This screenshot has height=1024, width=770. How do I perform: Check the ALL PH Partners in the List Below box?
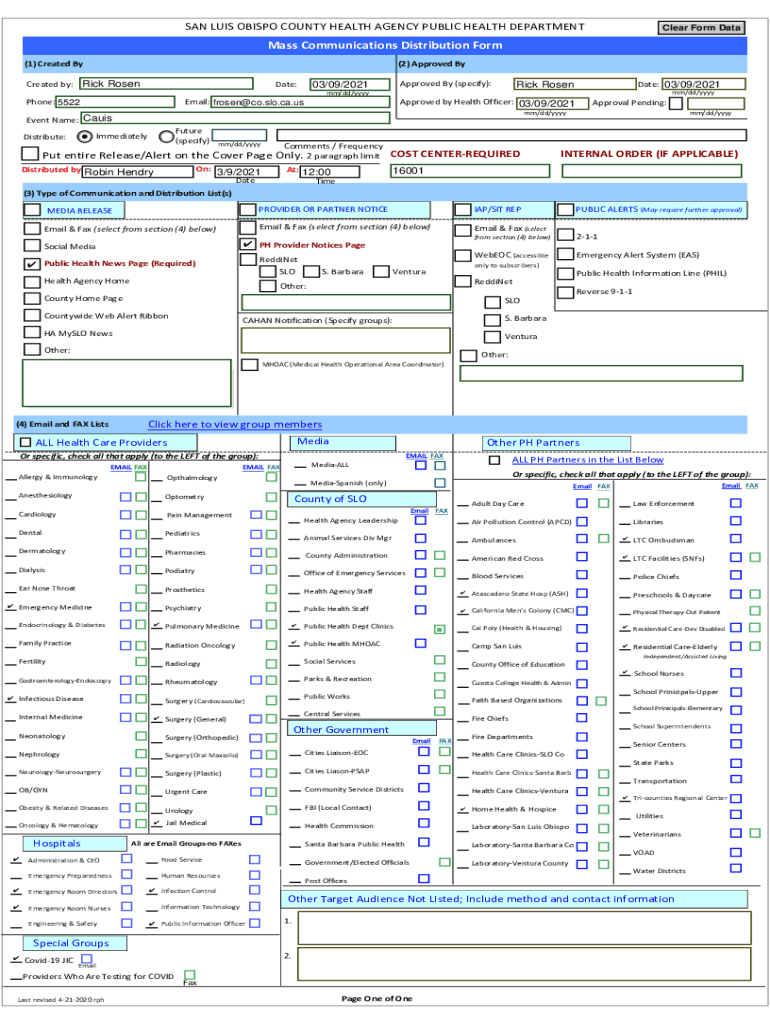click(x=494, y=461)
